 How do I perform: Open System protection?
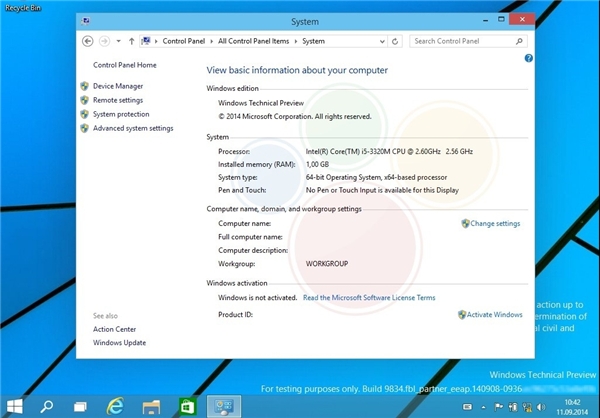point(121,114)
